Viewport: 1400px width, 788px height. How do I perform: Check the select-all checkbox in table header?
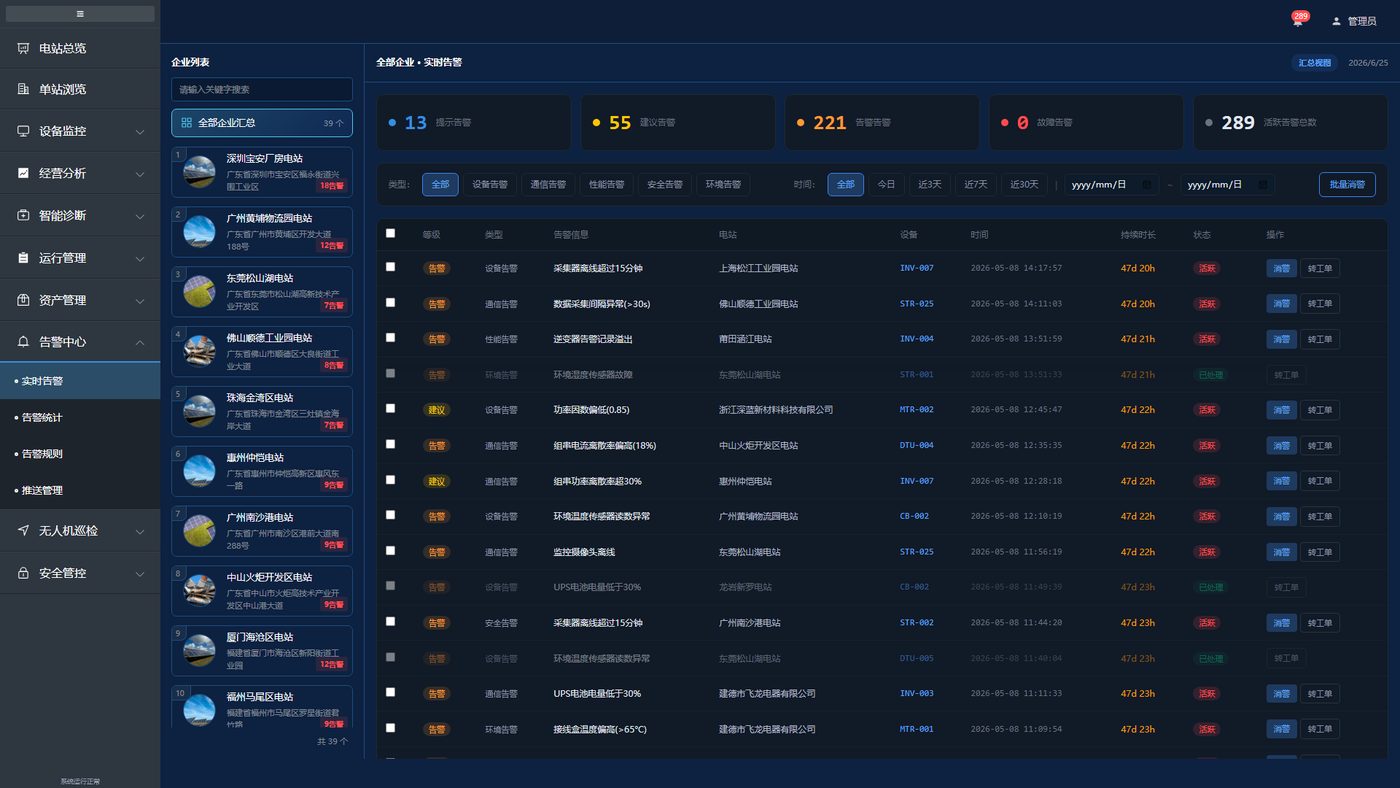pos(391,233)
